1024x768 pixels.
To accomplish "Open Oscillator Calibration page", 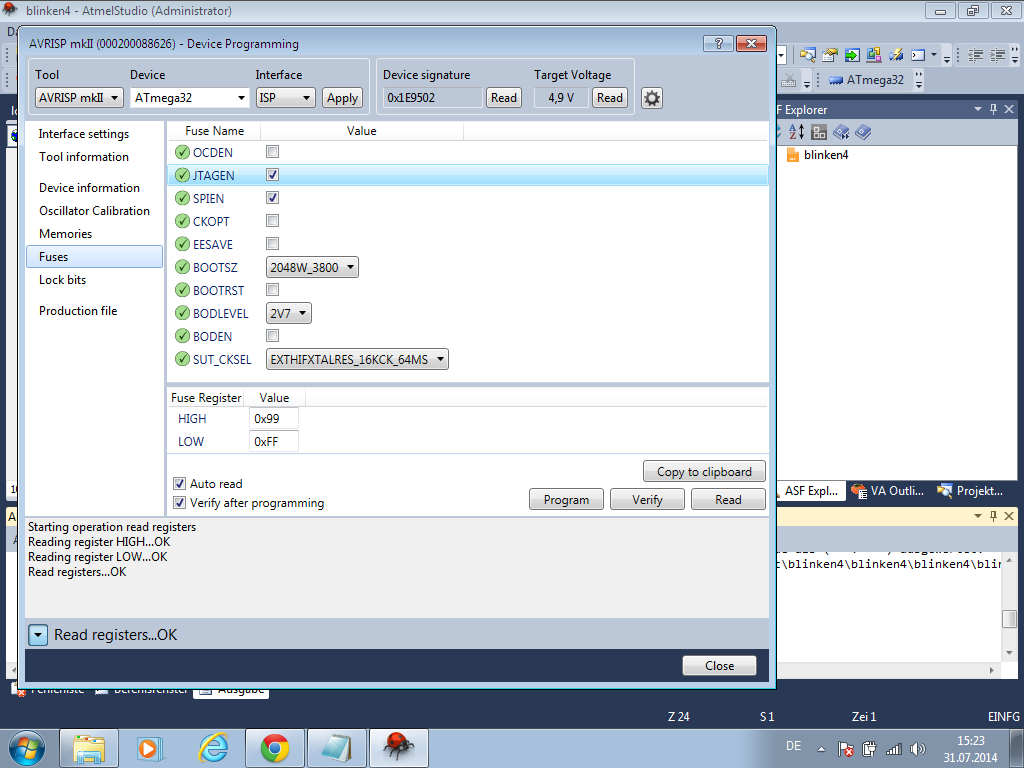I will [x=94, y=210].
